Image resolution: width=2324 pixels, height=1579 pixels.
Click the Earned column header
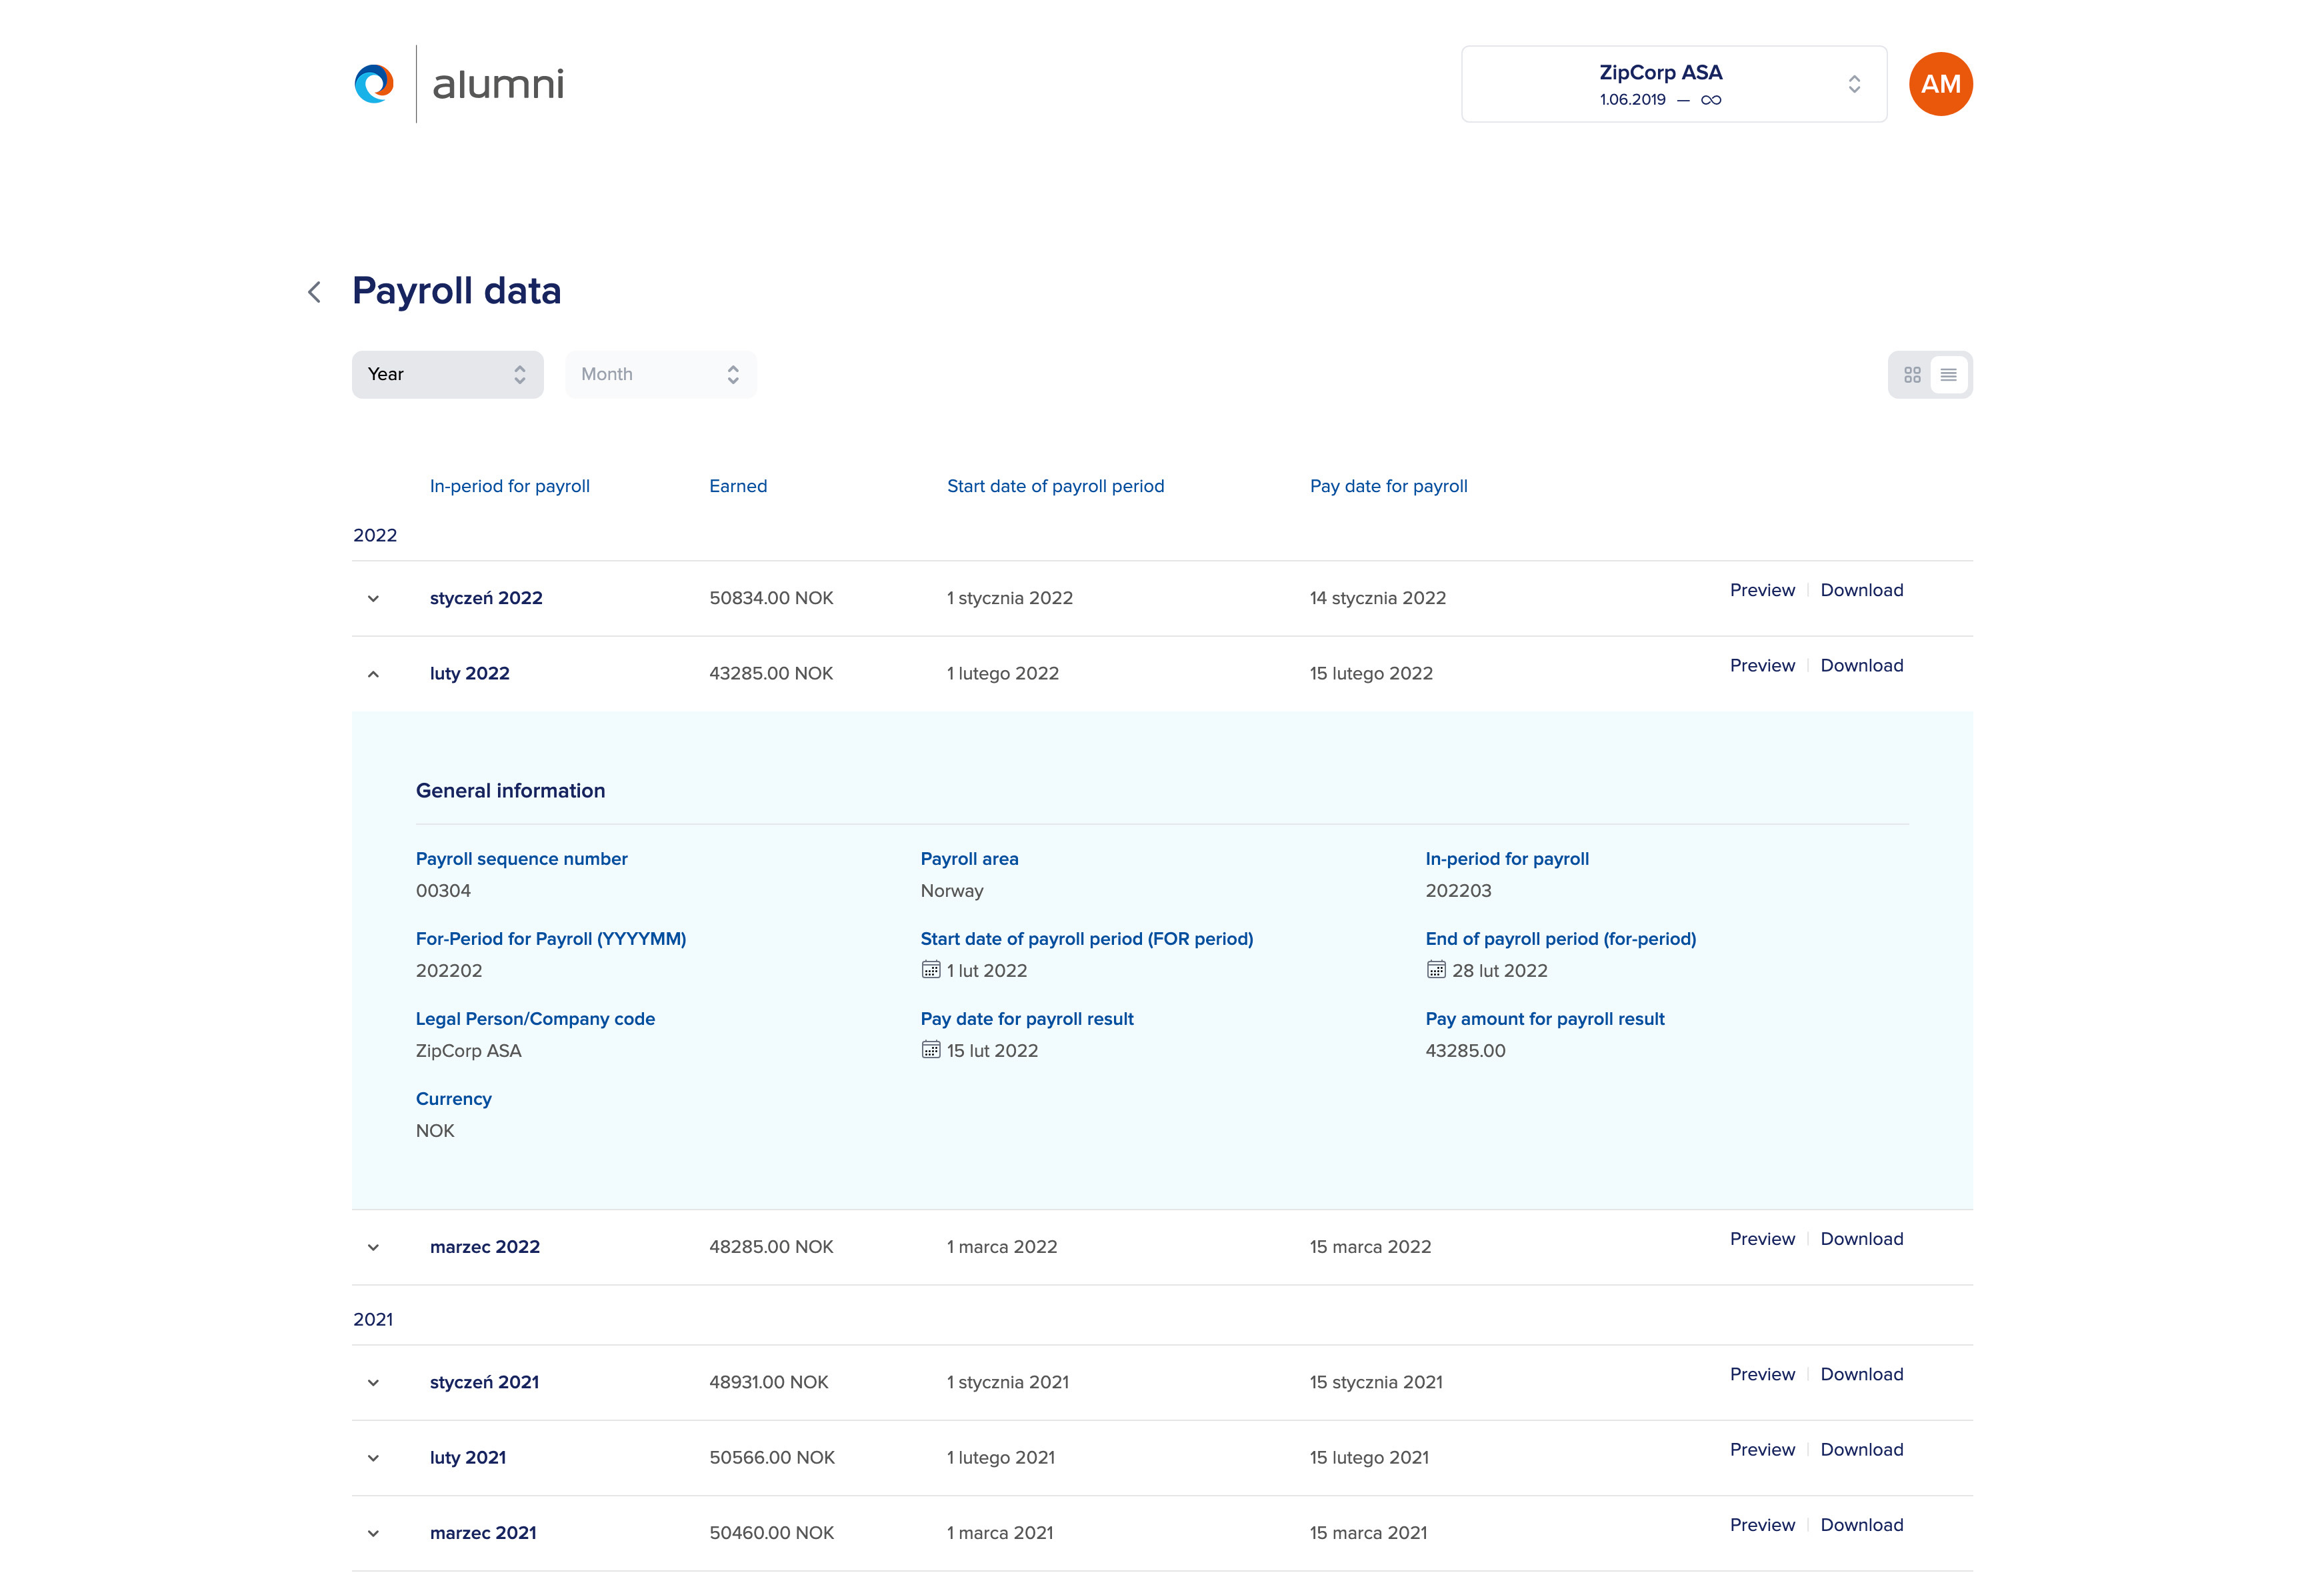pos(738,486)
